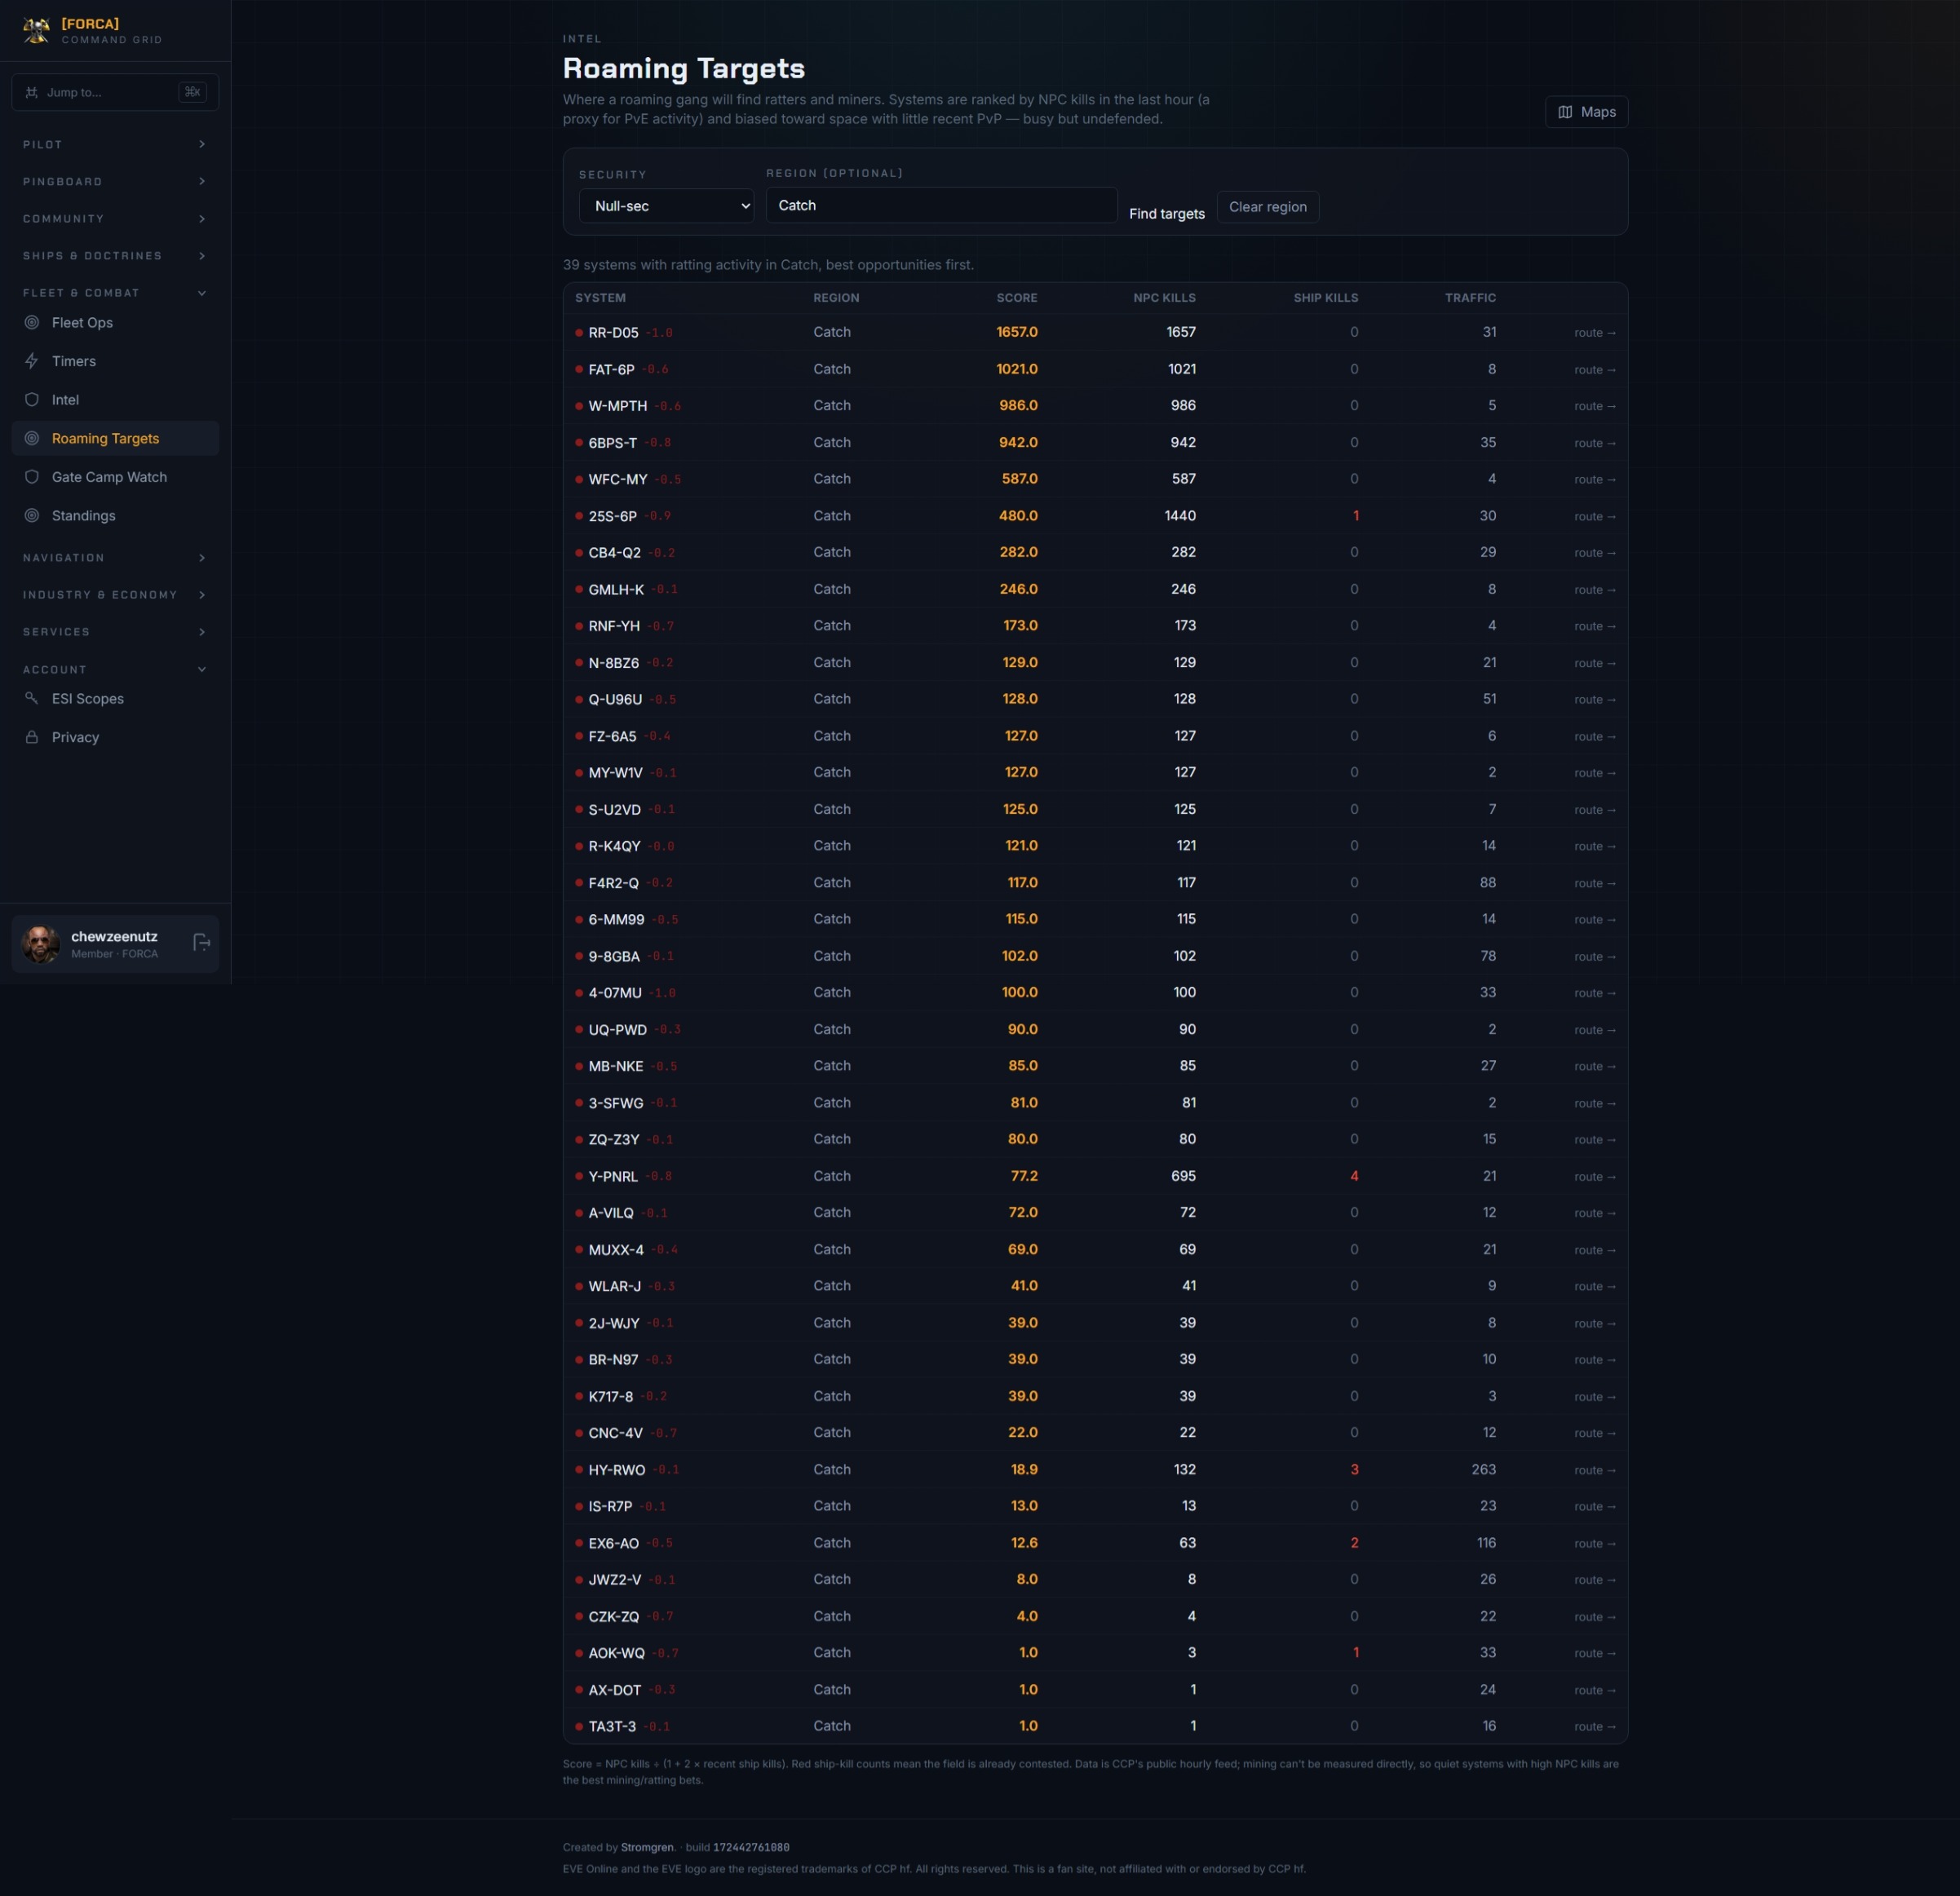Click the logout icon beside chewzeenutz
Screen dimensions: 1960x1896
tap(201, 942)
